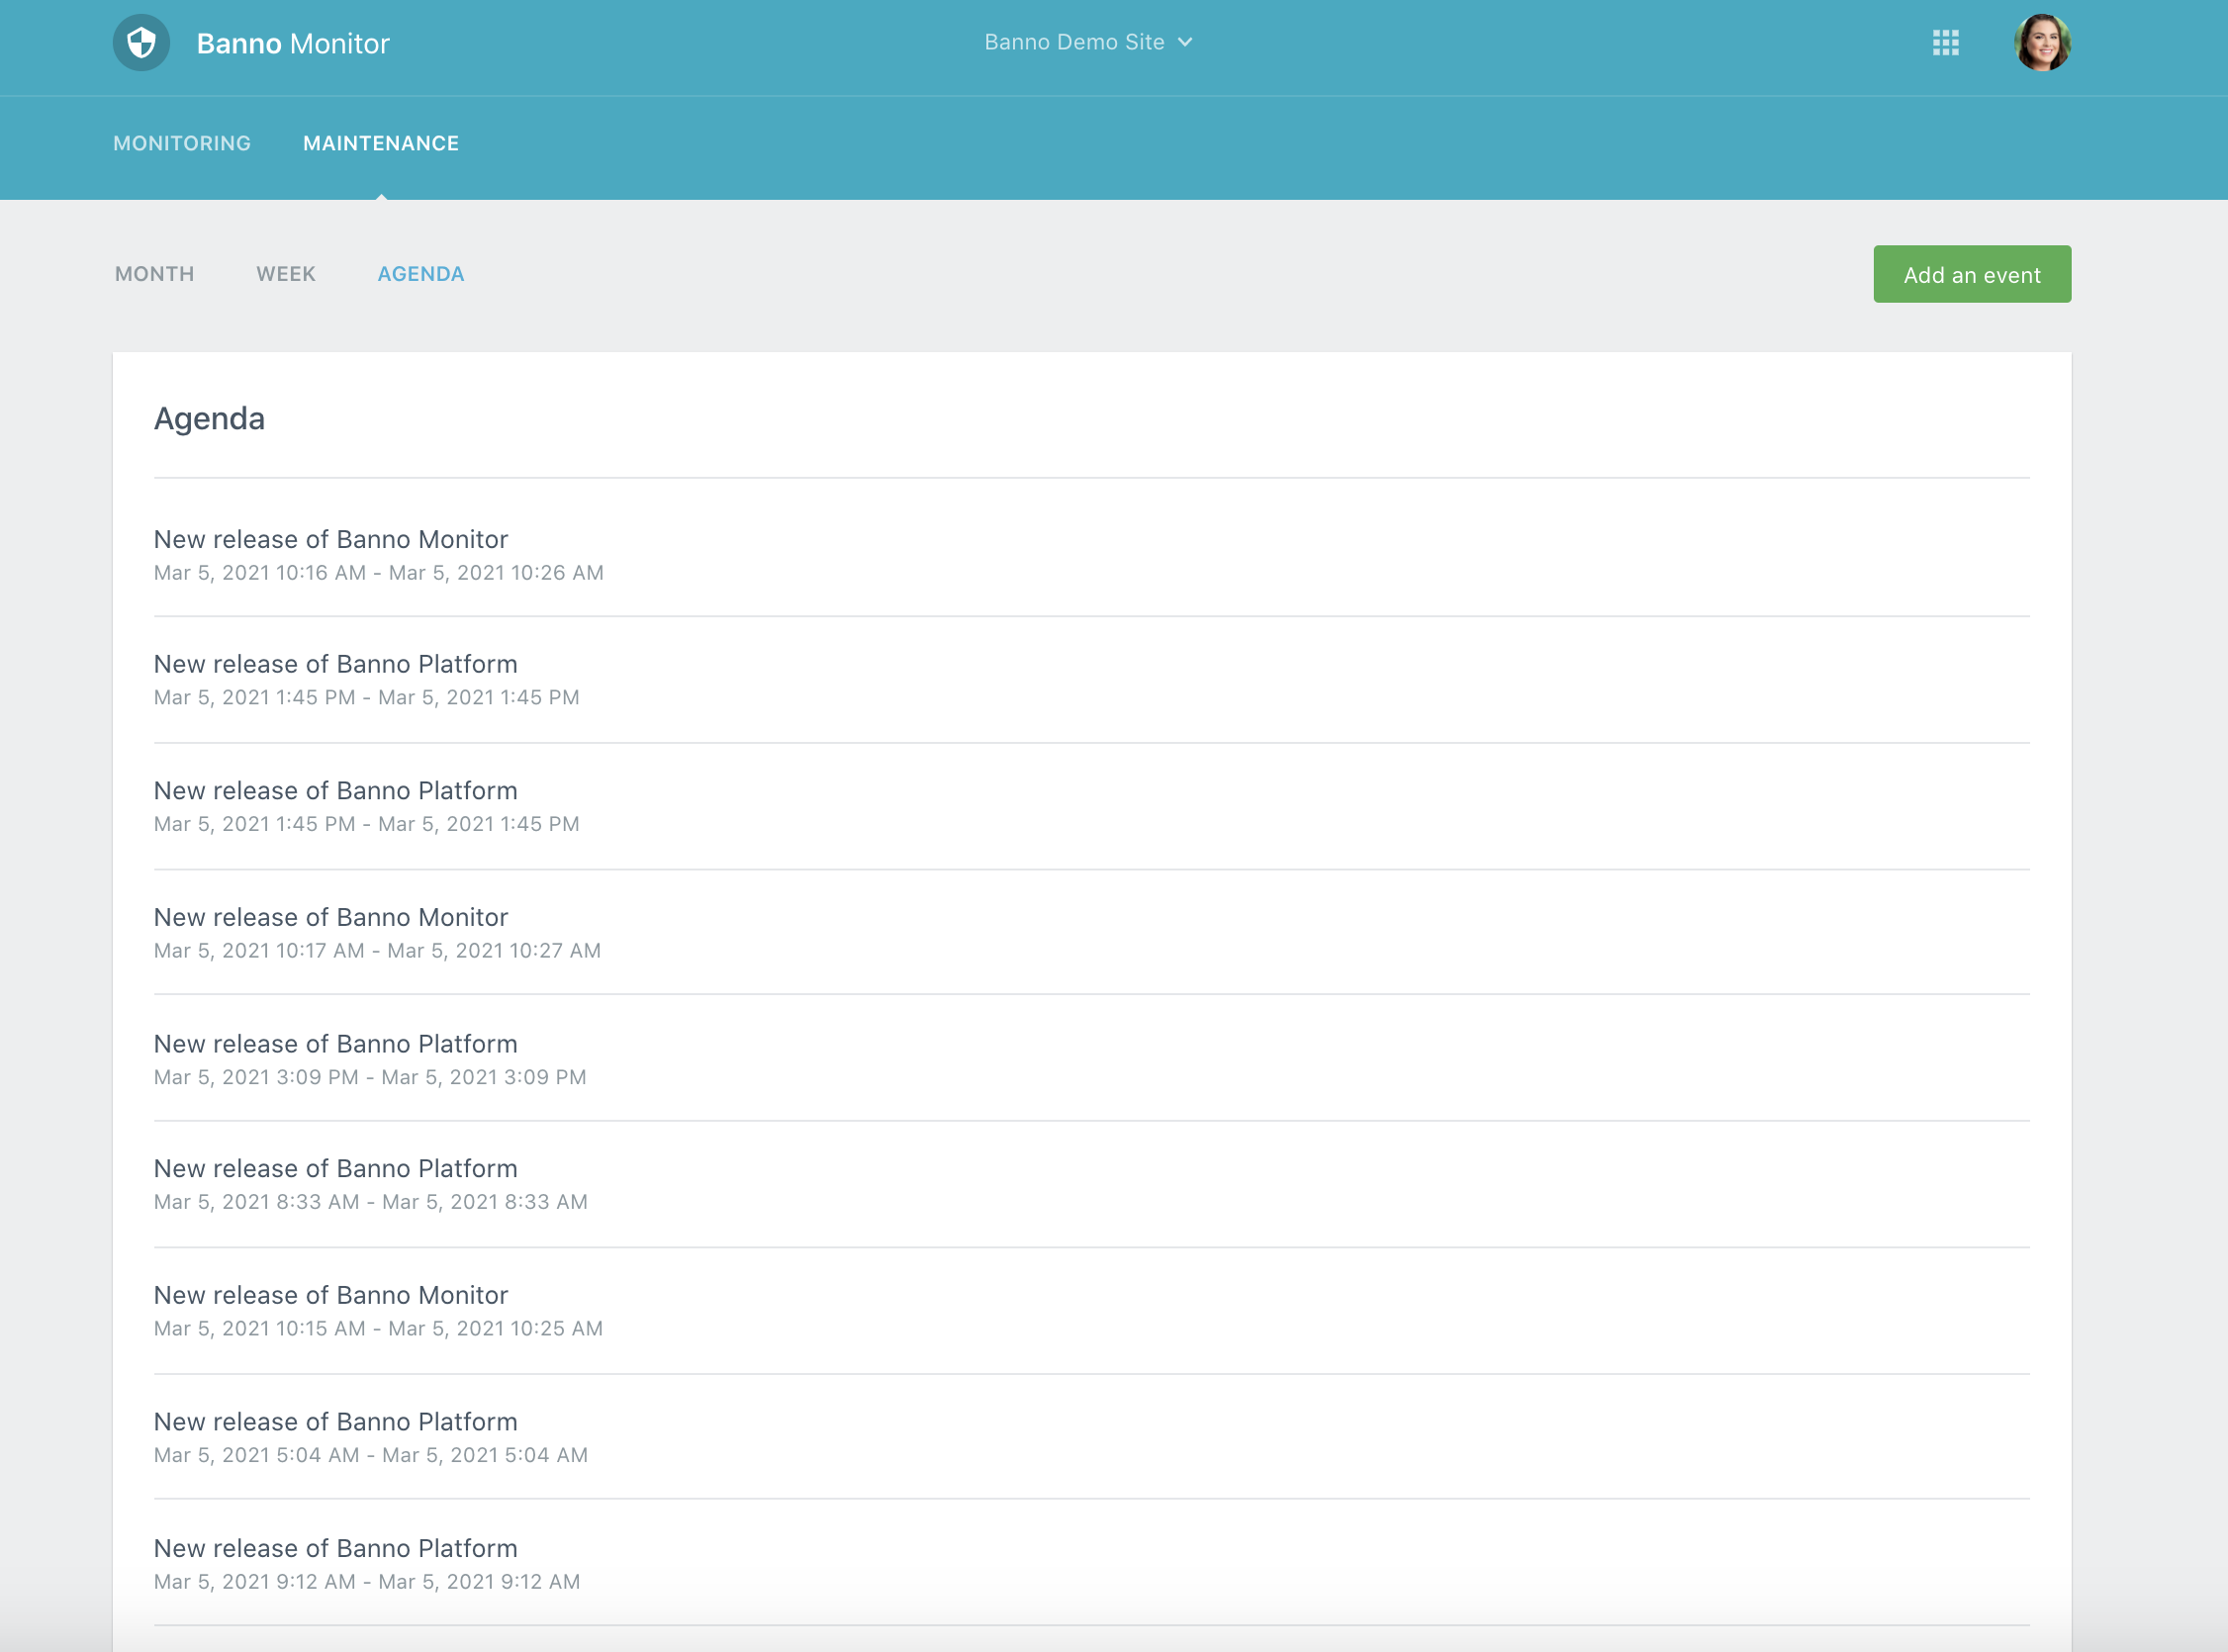Open Banno Platform release at 5:04 AM

336,1422
